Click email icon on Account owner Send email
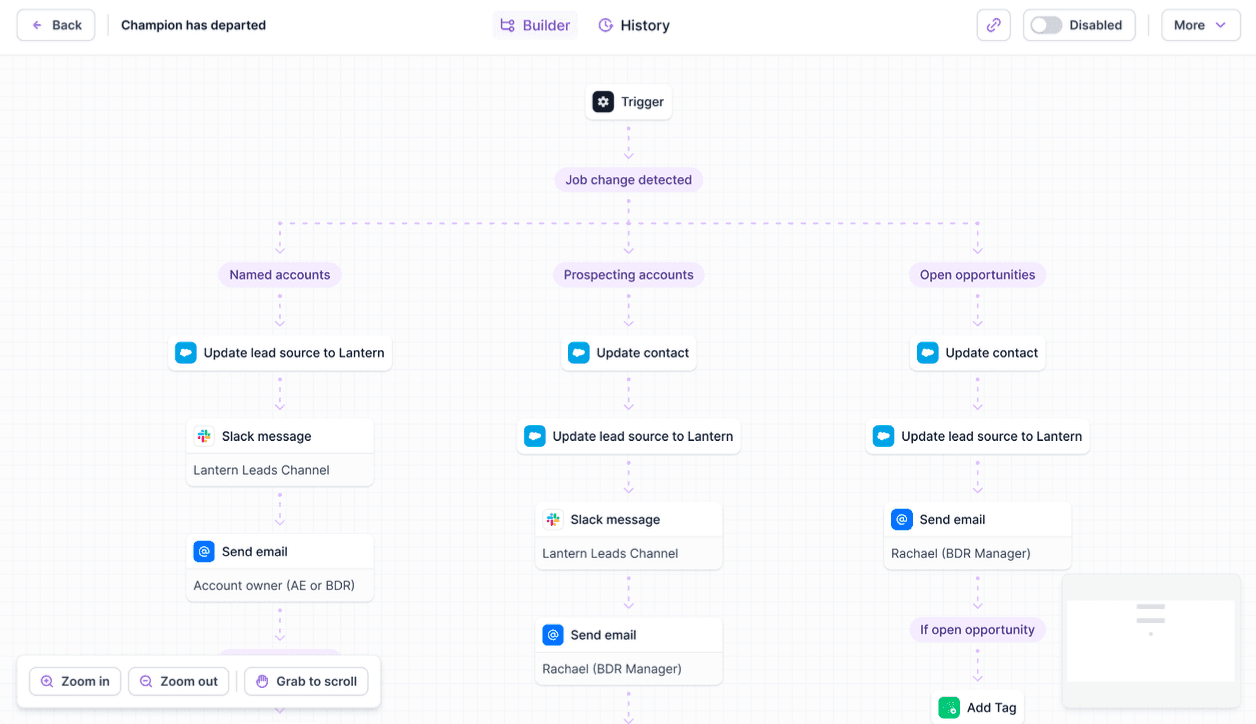1256x724 pixels. tap(204, 551)
